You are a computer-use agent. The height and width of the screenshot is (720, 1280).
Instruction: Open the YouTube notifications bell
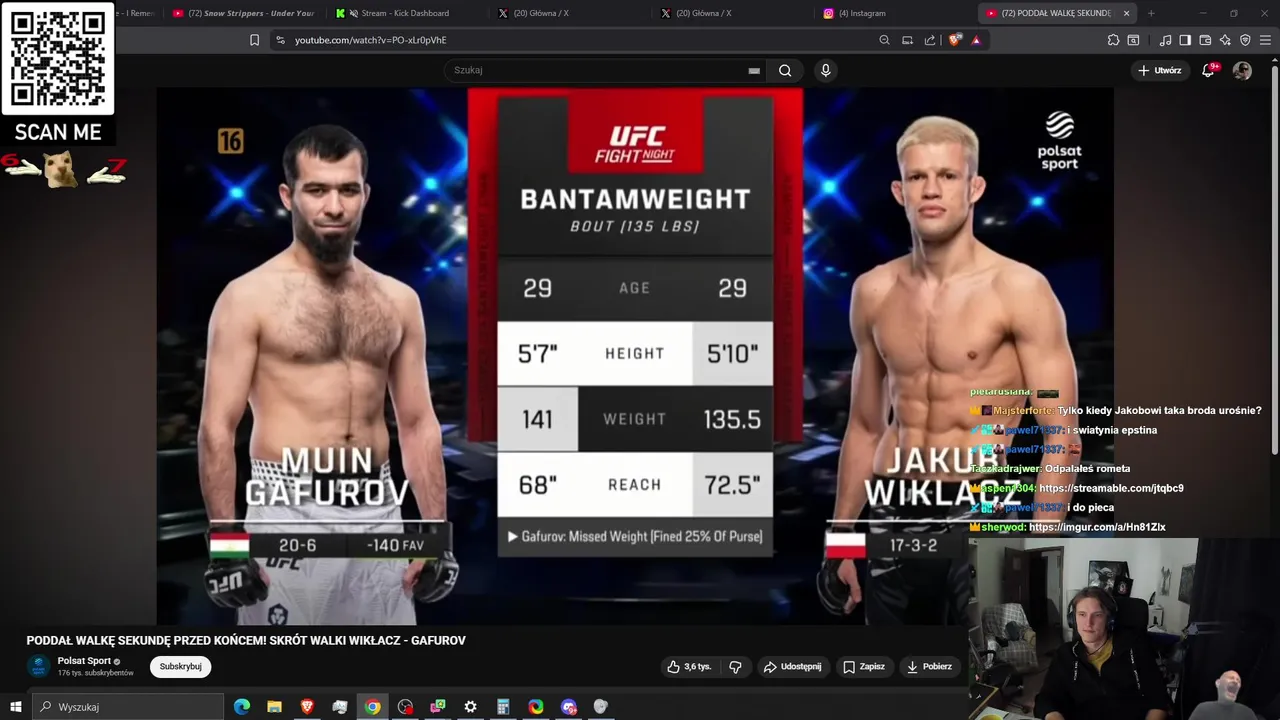tap(1208, 70)
